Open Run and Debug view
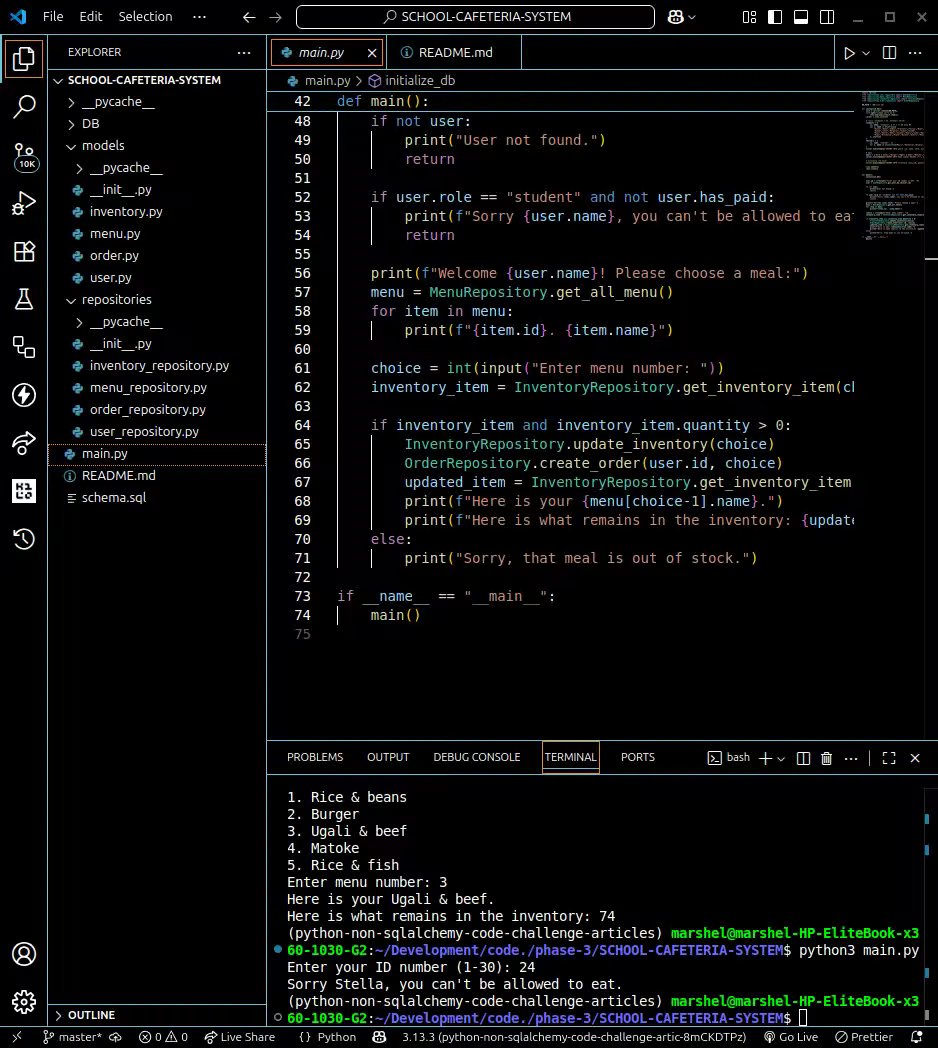 (24, 203)
